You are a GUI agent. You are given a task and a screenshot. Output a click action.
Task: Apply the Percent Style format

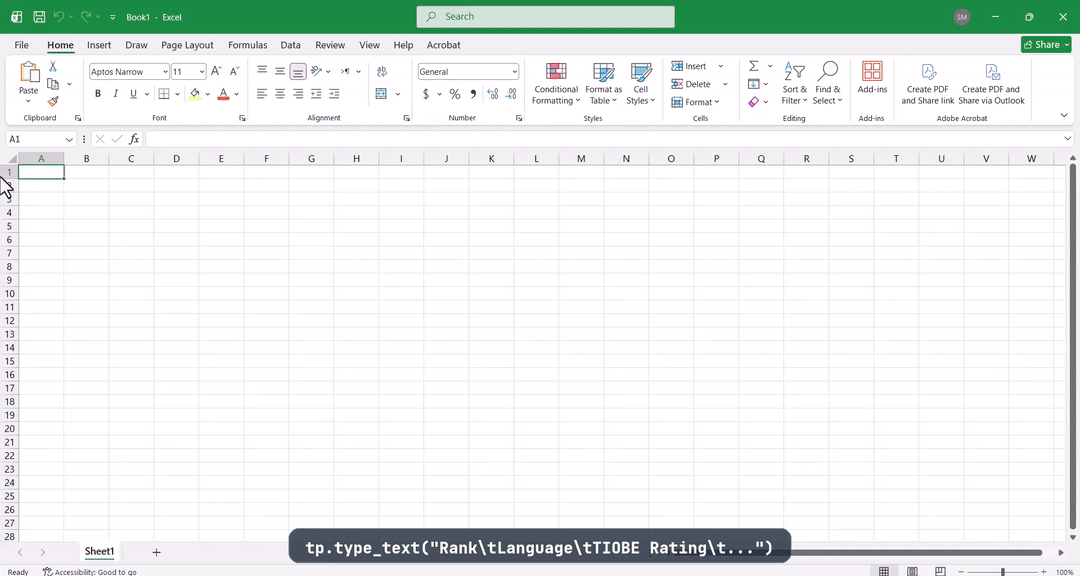pos(454,94)
